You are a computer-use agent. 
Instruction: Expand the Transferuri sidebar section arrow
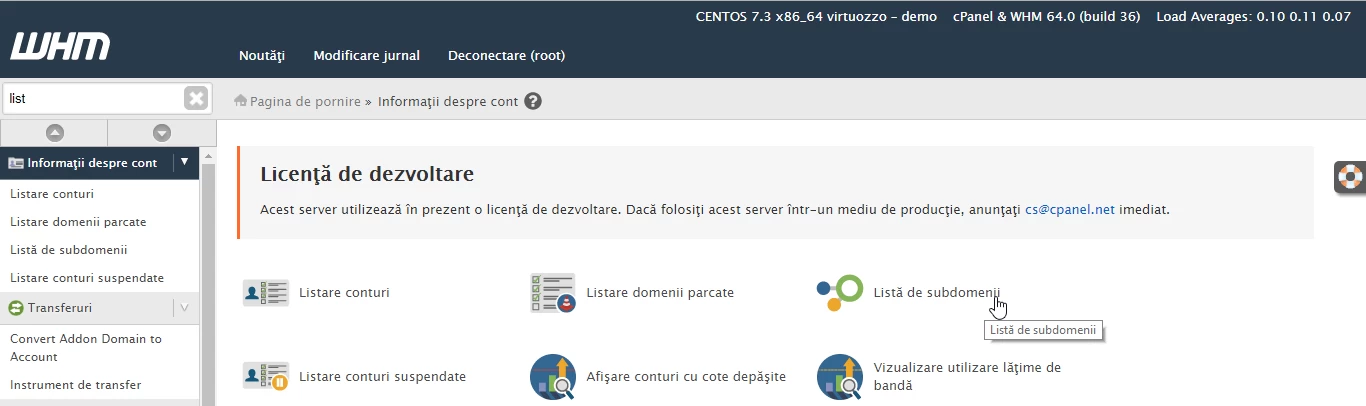[184, 307]
